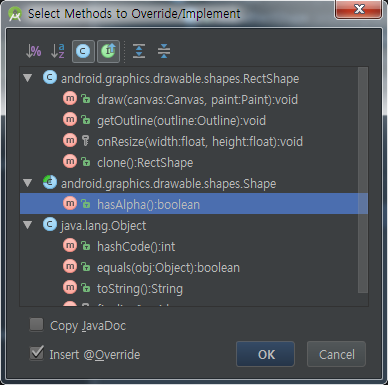Toggle the show classes button

pyautogui.click(x=83, y=51)
